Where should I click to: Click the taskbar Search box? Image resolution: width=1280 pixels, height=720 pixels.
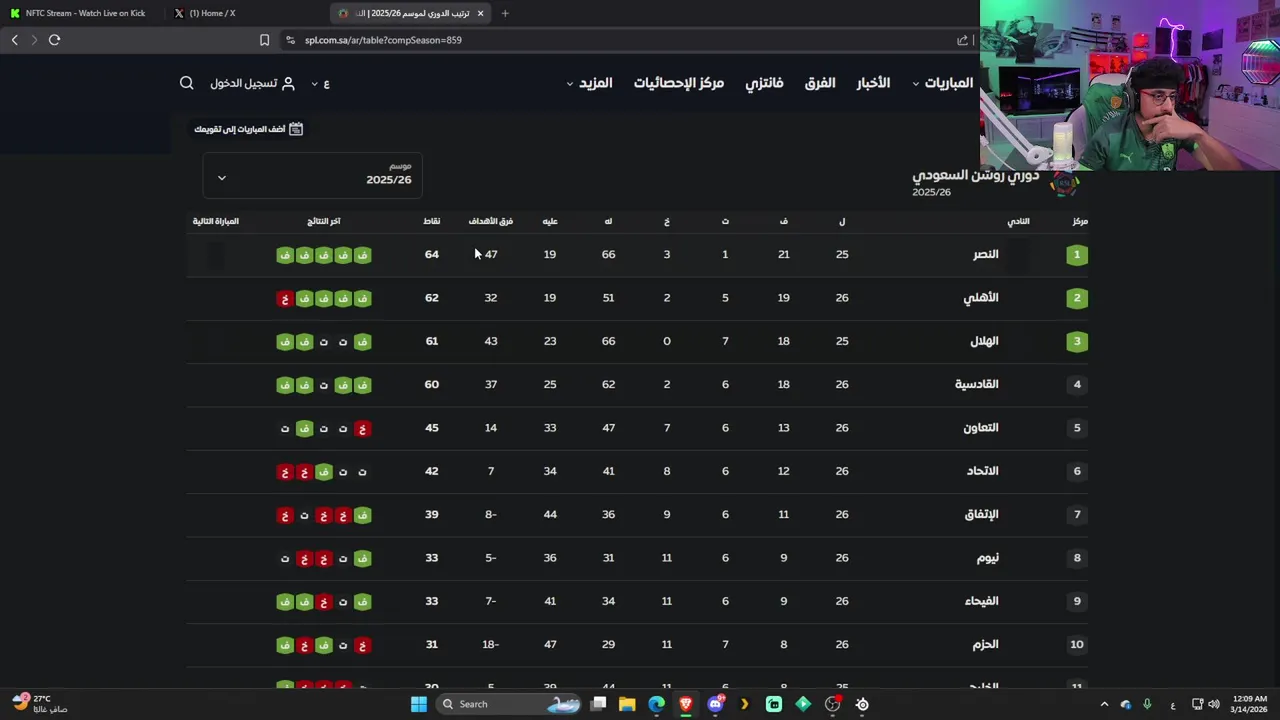pyautogui.click(x=510, y=704)
